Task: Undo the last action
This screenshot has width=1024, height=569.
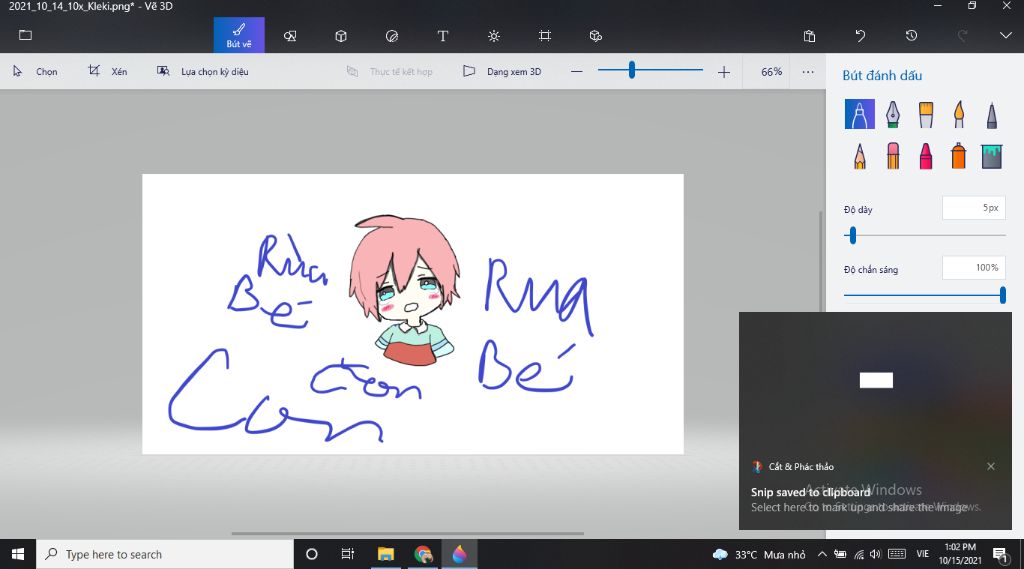Action: click(860, 36)
